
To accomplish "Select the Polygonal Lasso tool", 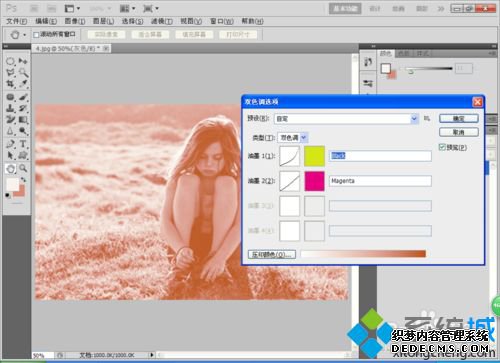I will click(10, 72).
